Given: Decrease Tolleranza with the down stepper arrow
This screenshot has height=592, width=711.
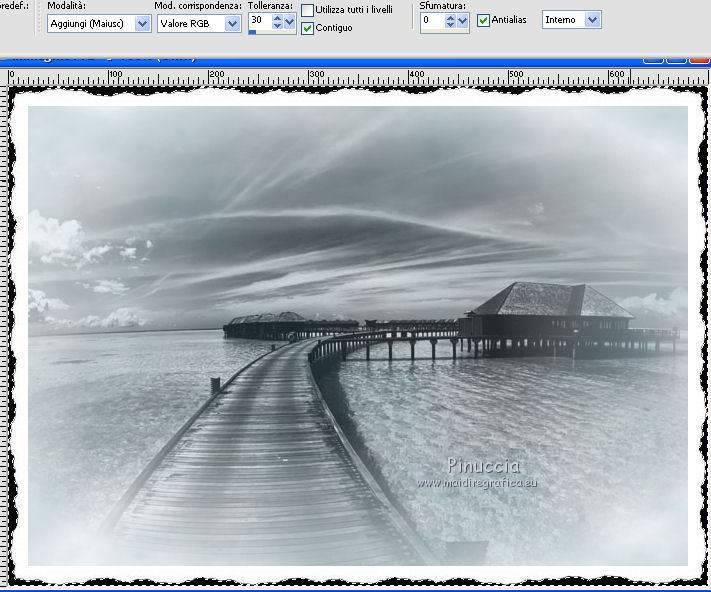Looking at the screenshot, I should (278, 25).
